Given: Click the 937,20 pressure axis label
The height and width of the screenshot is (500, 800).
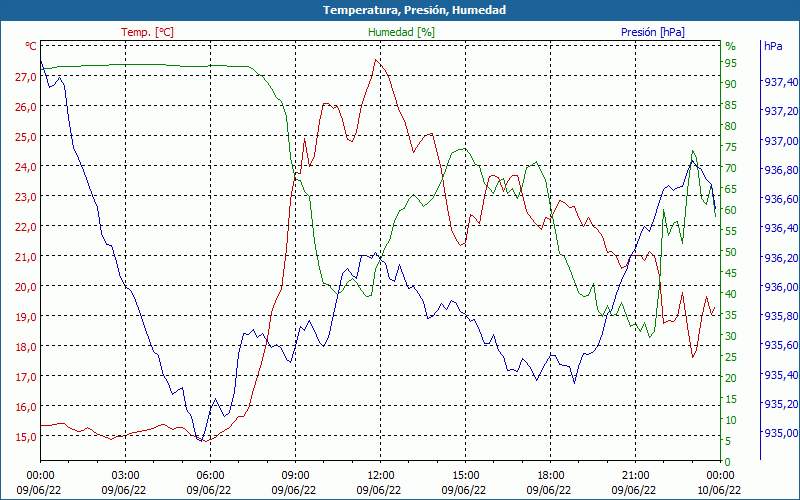Looking at the screenshot, I should point(780,111).
